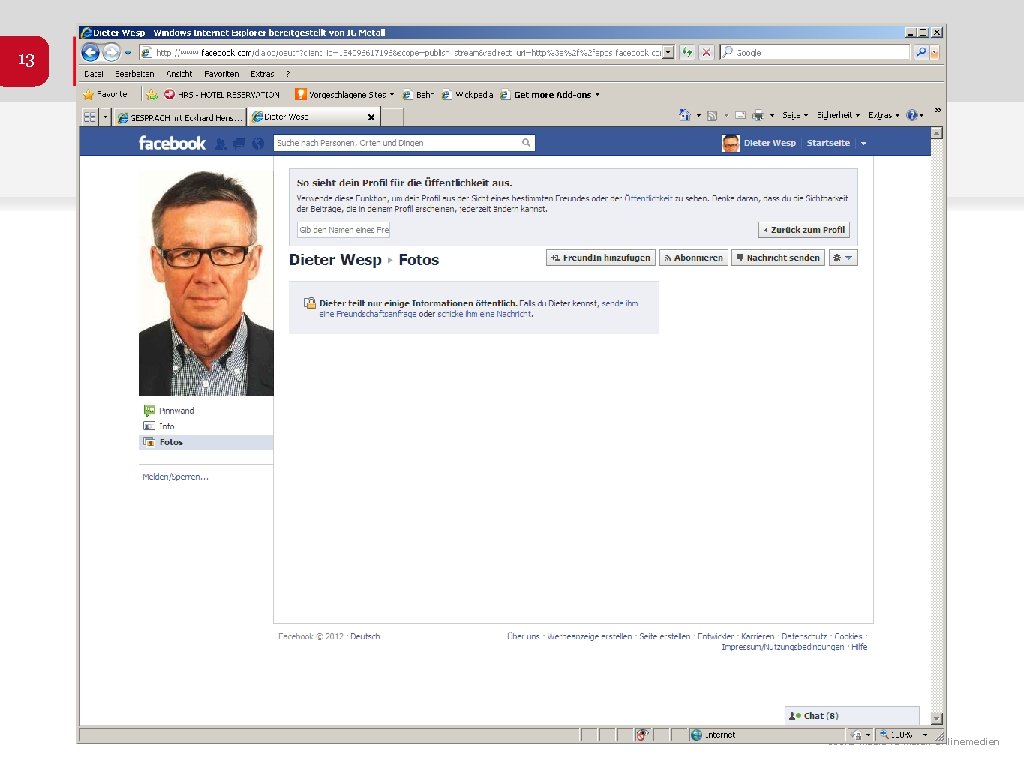Image resolution: width=1024 pixels, height=768 pixels.
Task: Open the Bearbeiten menu
Action: [x=135, y=74]
